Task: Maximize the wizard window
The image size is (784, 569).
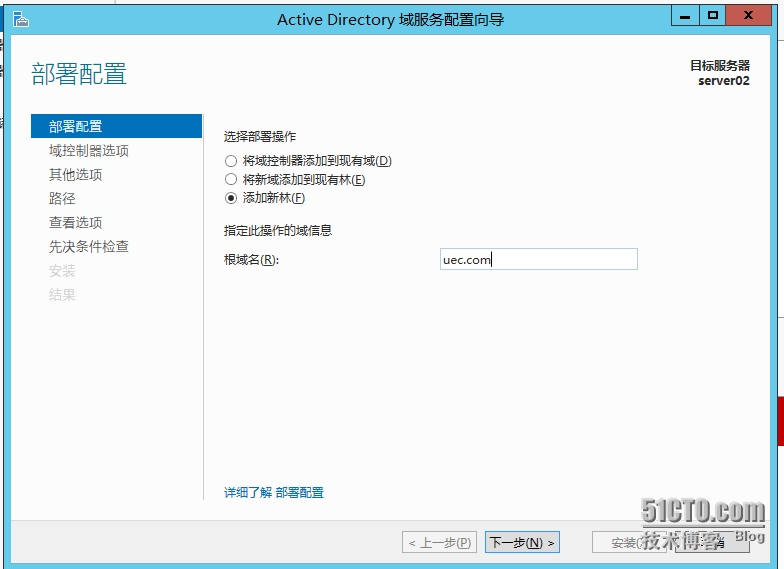Action: point(712,16)
